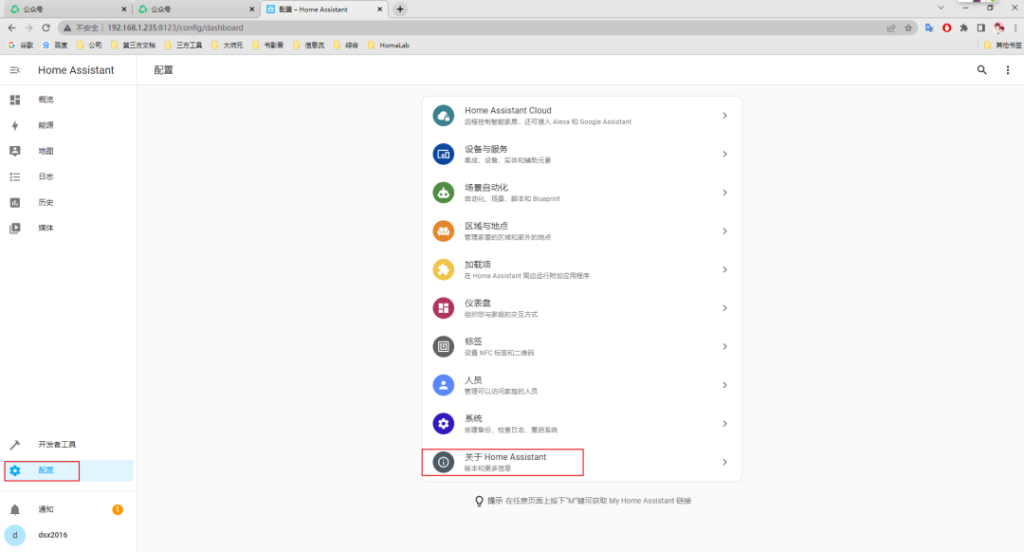Expand the 设备与服务 row chevron
This screenshot has height=552, width=1024.
[725, 154]
